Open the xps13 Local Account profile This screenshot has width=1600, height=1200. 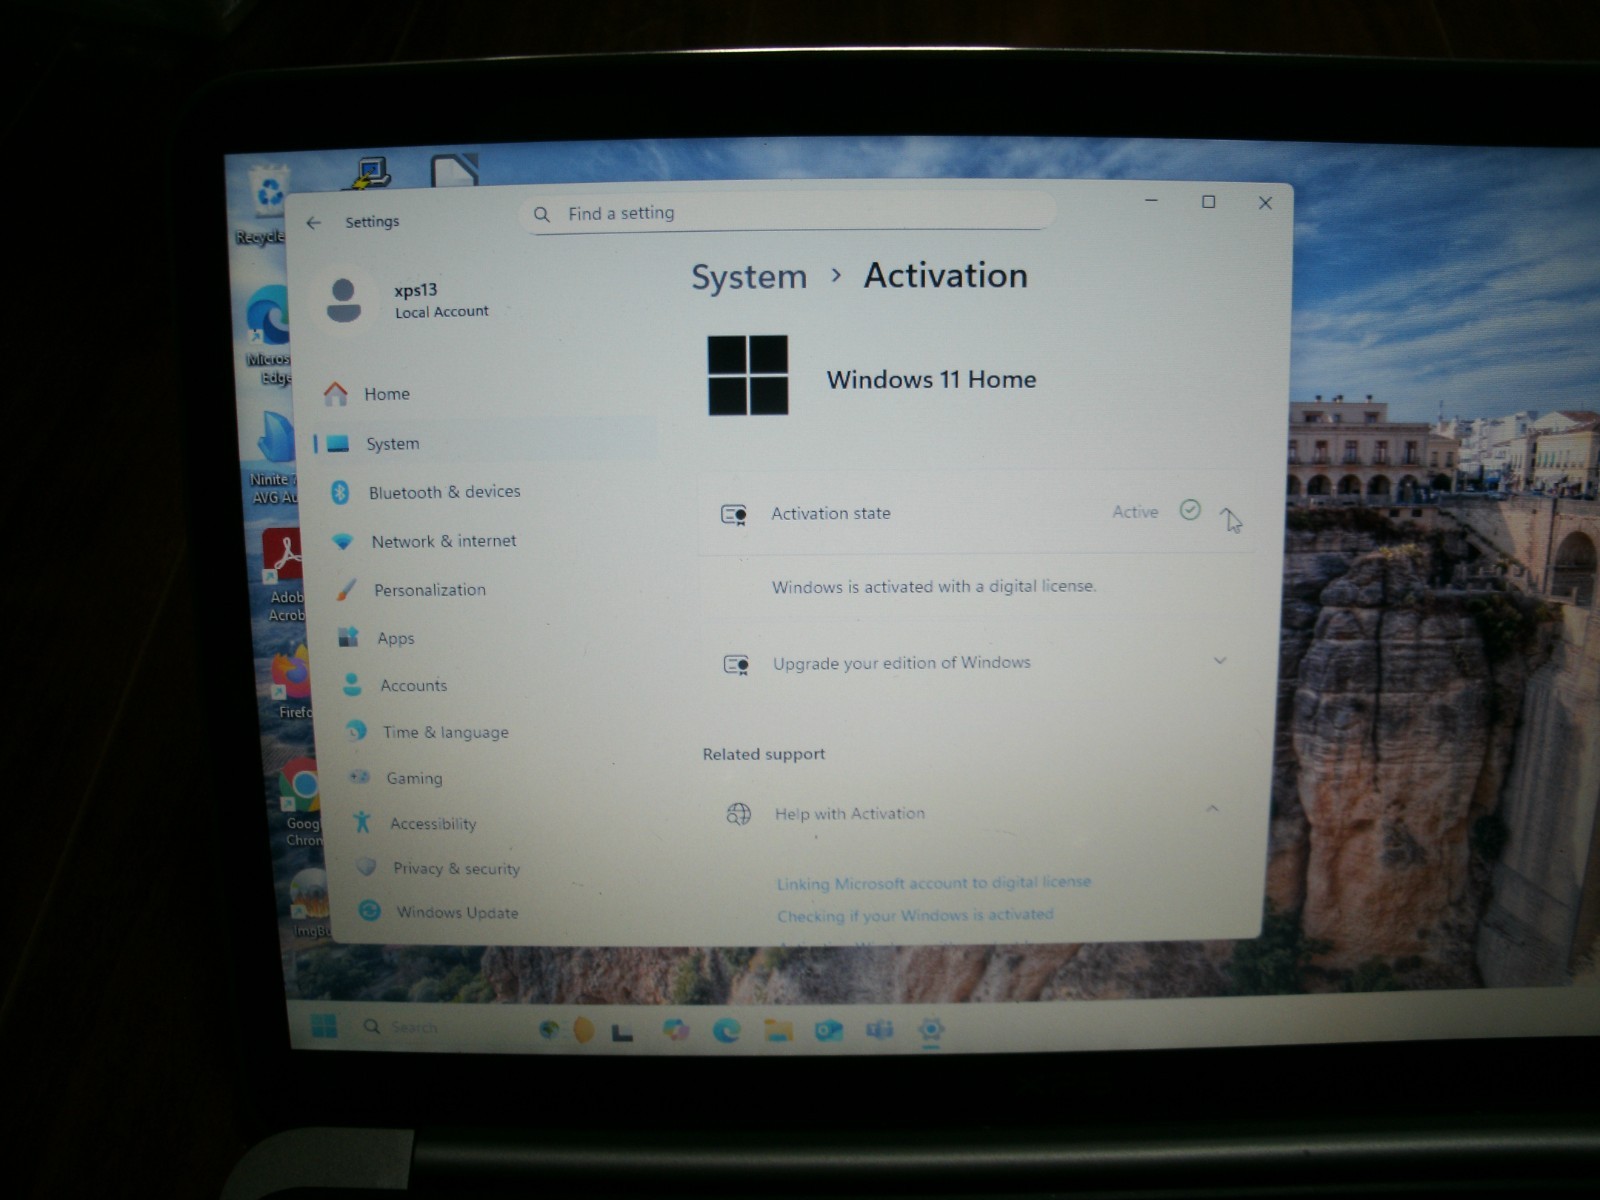click(x=410, y=300)
